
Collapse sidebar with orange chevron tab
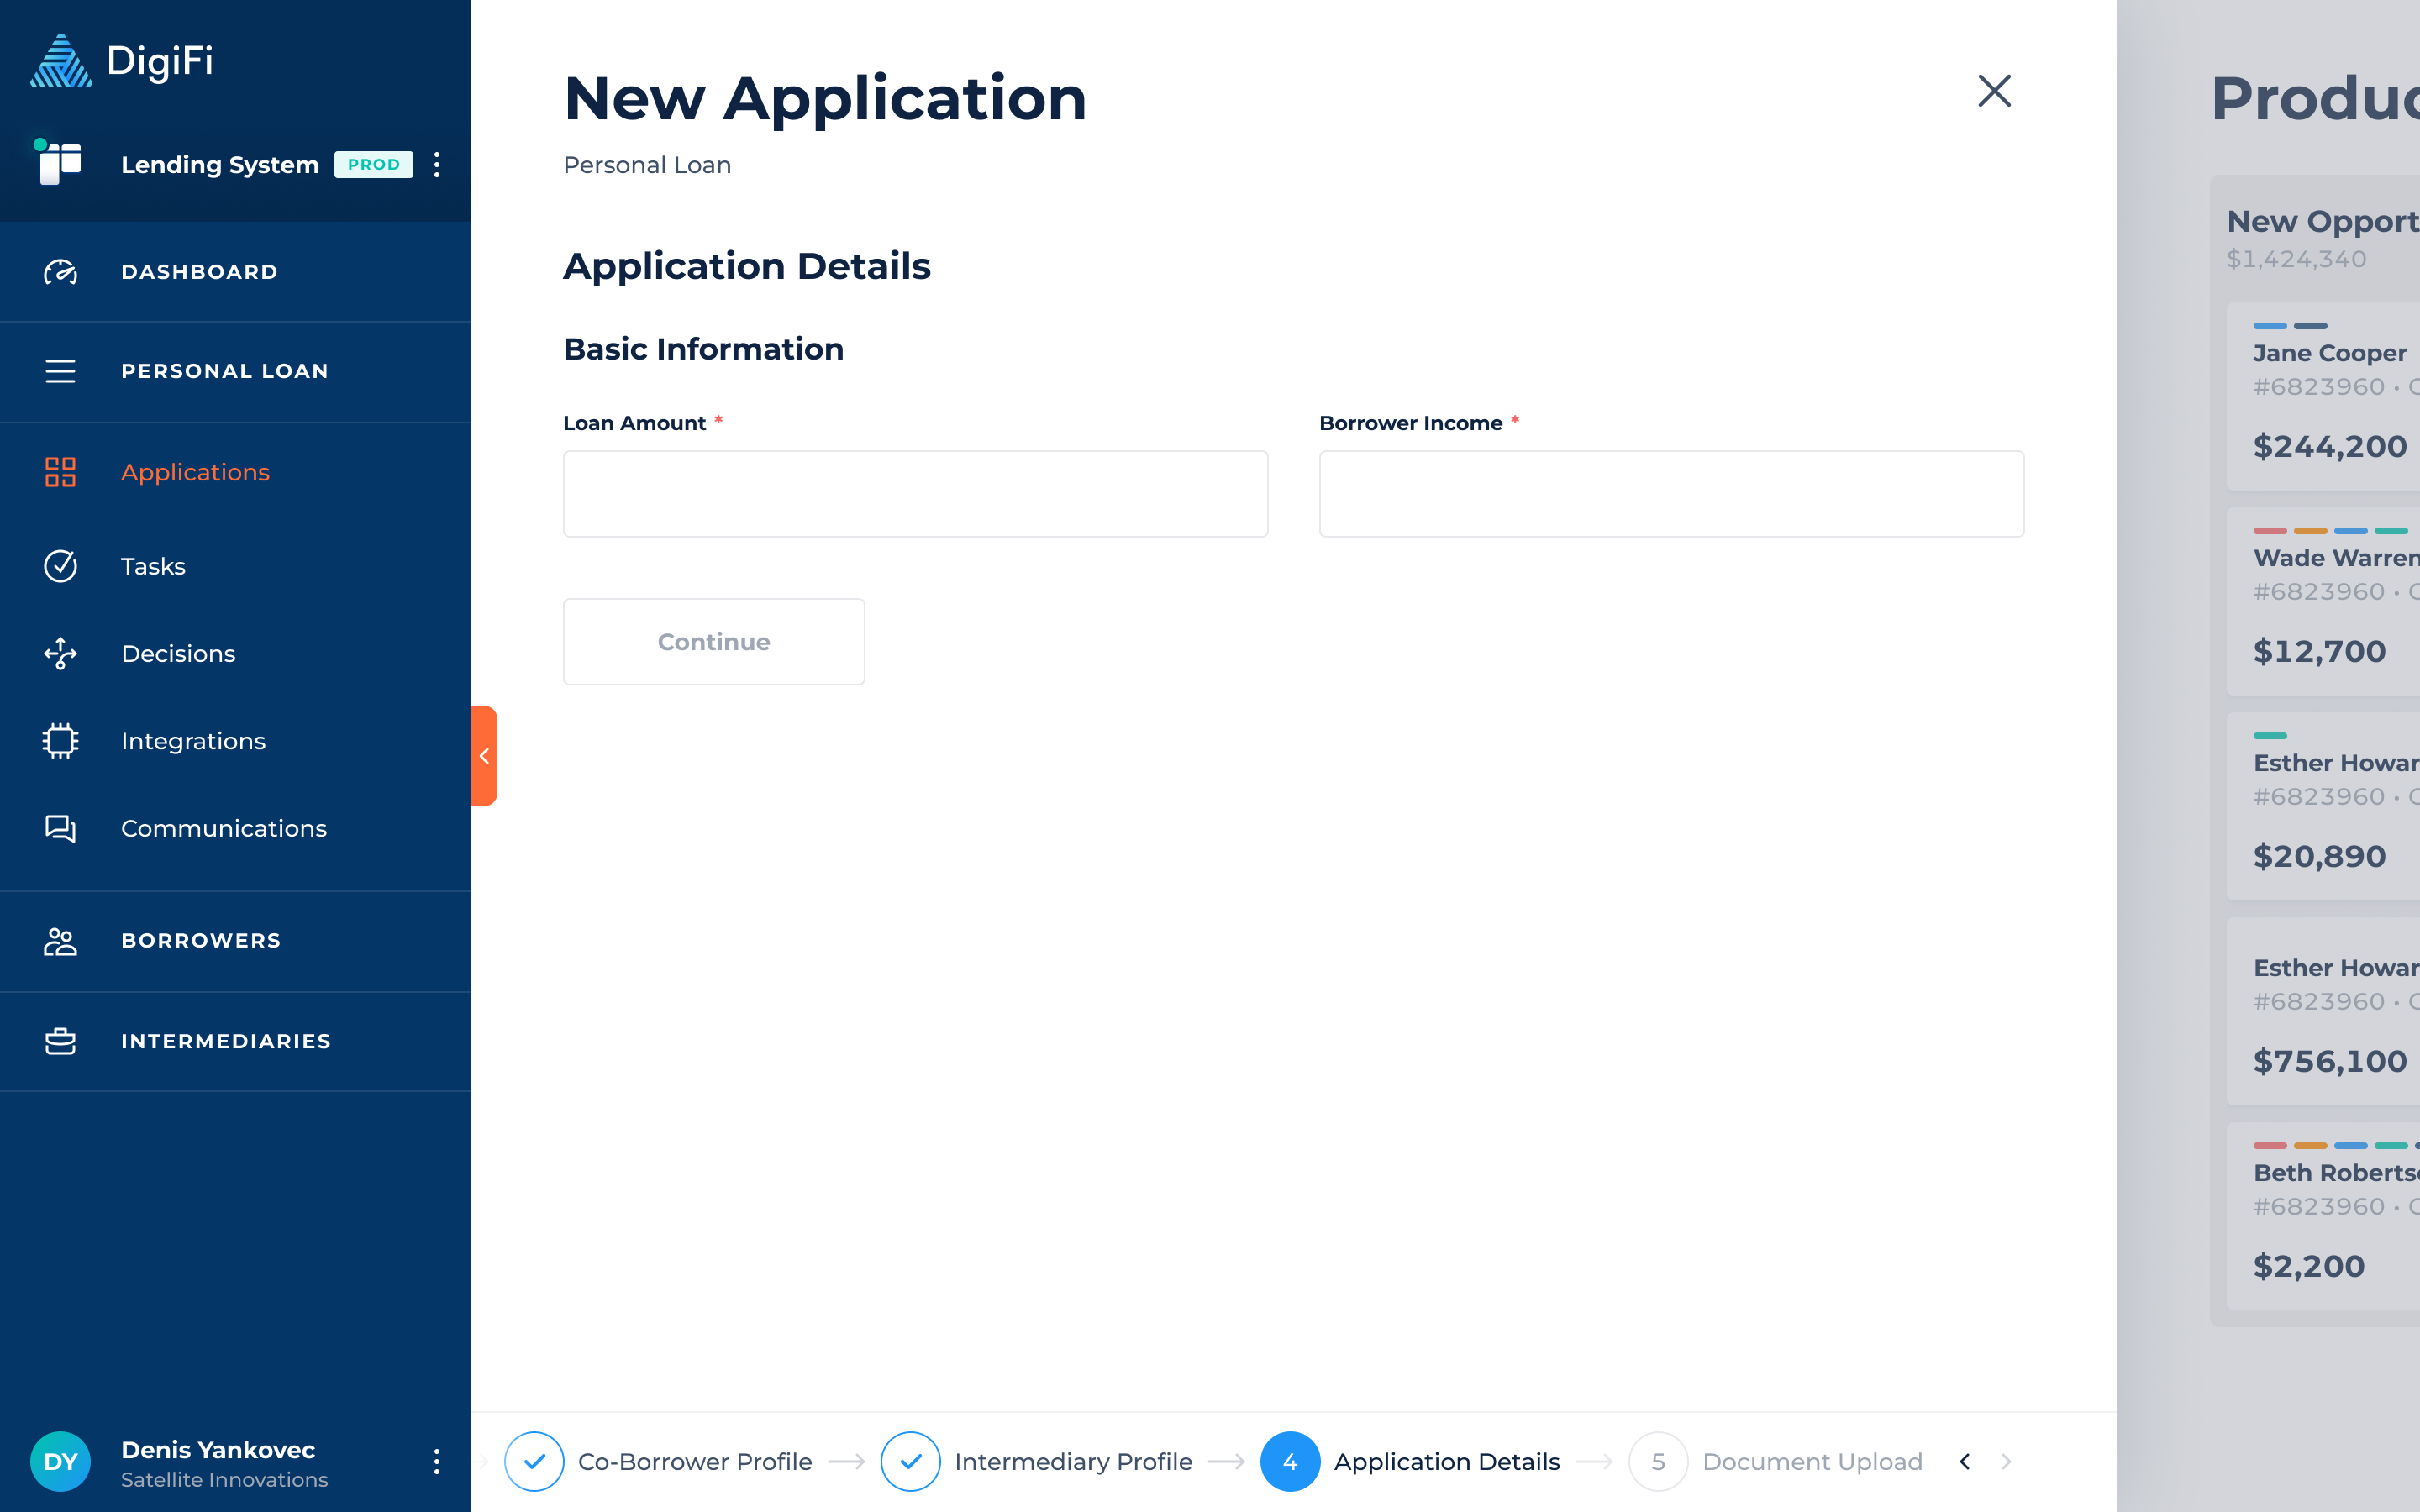tap(484, 756)
